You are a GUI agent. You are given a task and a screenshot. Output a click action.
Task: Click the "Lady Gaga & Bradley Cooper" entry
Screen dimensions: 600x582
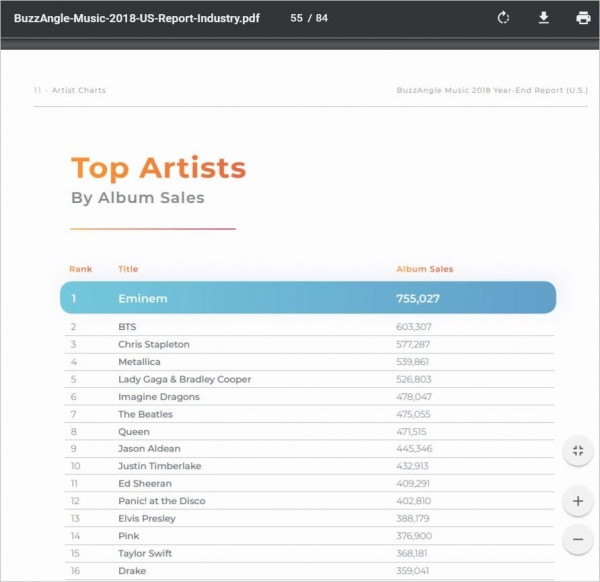click(184, 379)
